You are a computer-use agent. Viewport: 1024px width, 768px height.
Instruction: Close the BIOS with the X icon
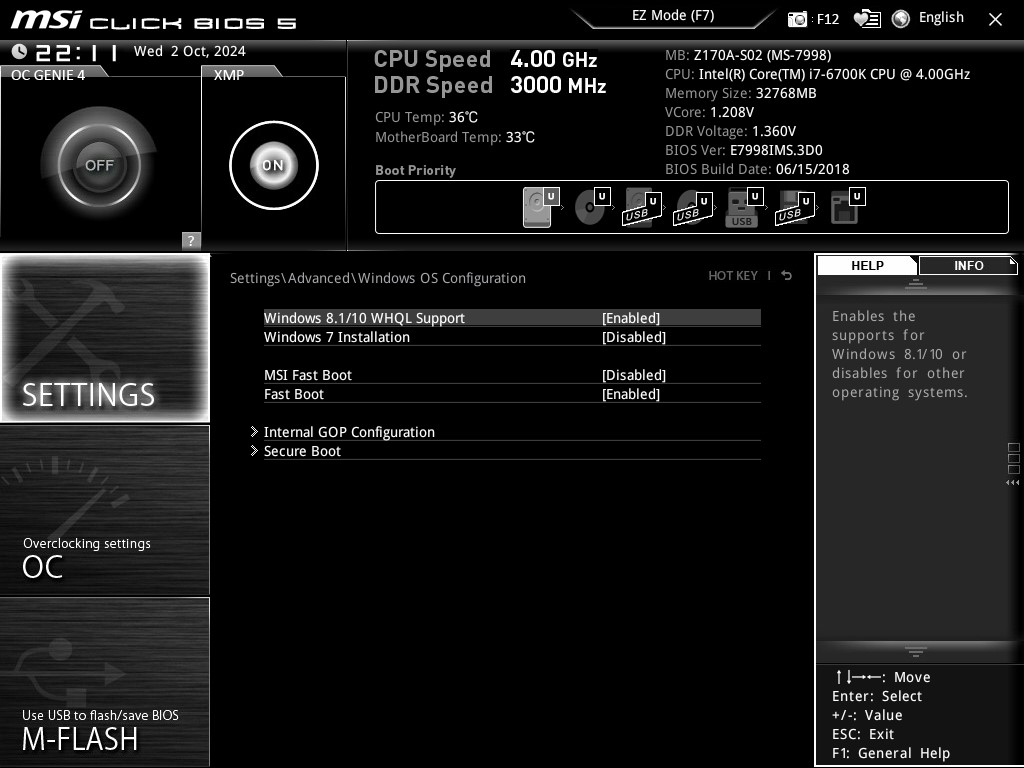[995, 20]
